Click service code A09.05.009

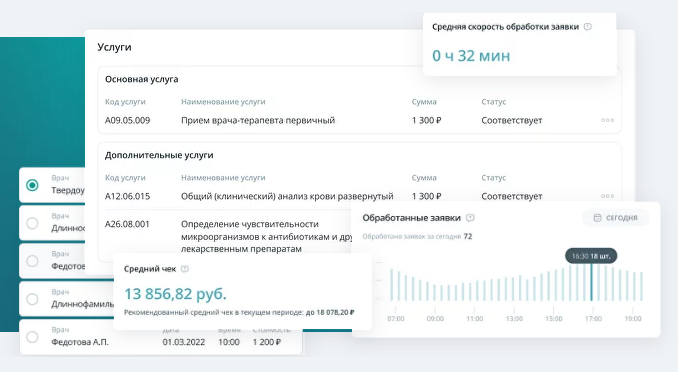point(128,120)
